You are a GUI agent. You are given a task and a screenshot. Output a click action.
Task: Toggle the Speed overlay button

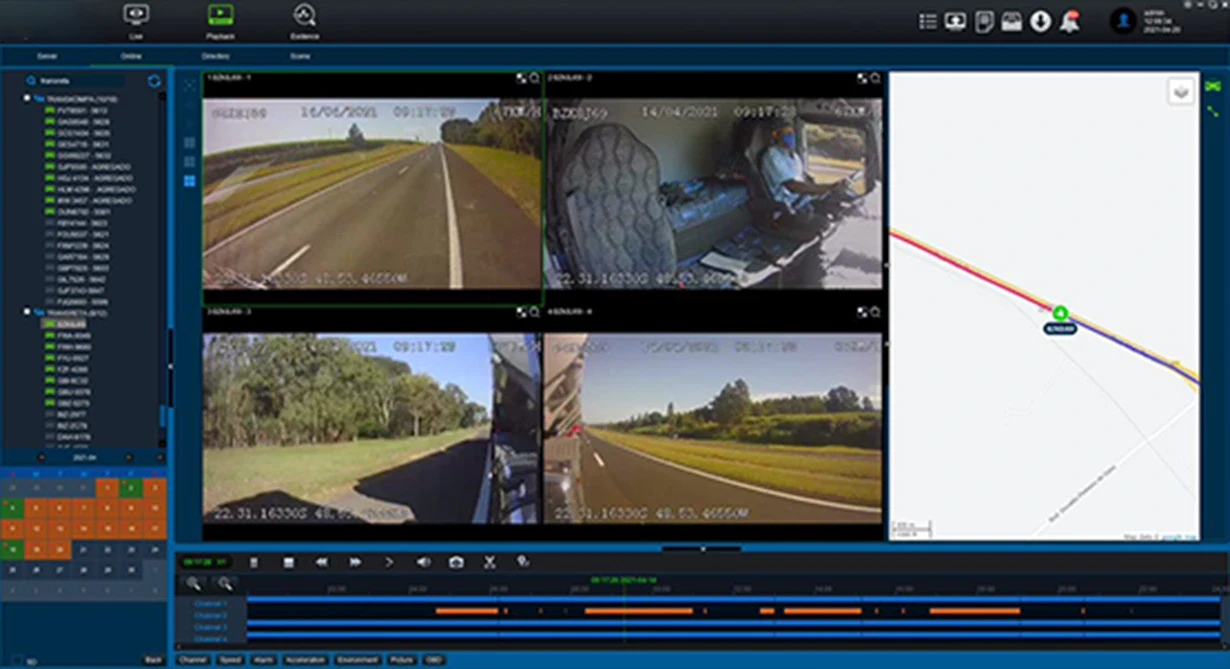click(x=230, y=660)
